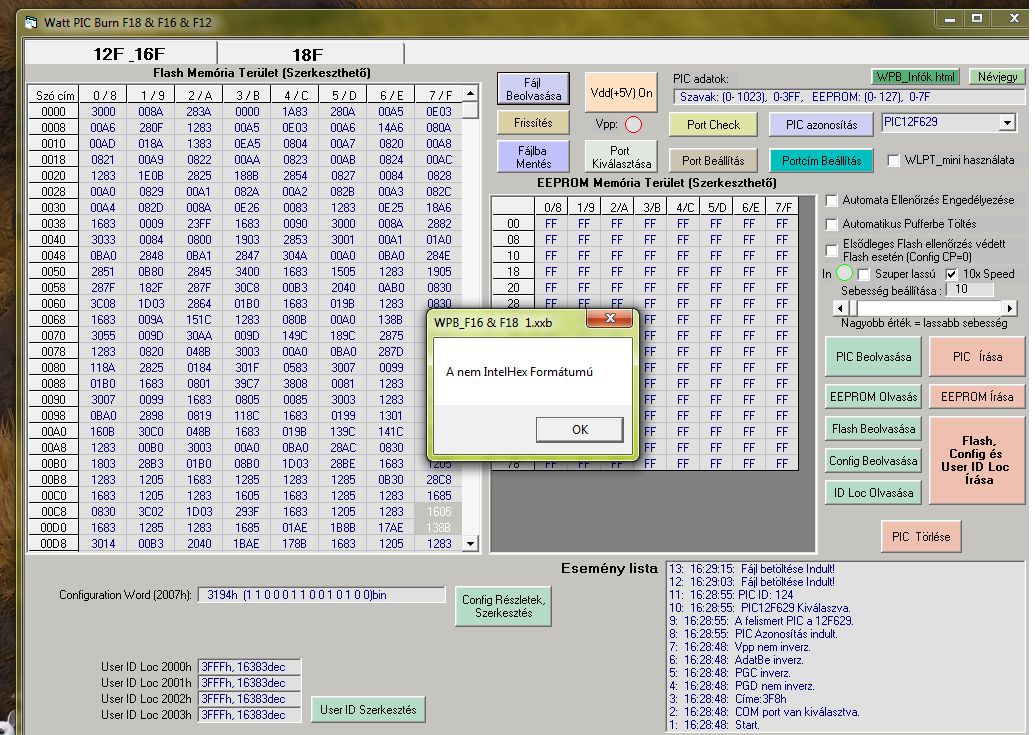Click Flash table scrollbar down arrow
The width and height of the screenshot is (1035, 735).
pos(470,544)
